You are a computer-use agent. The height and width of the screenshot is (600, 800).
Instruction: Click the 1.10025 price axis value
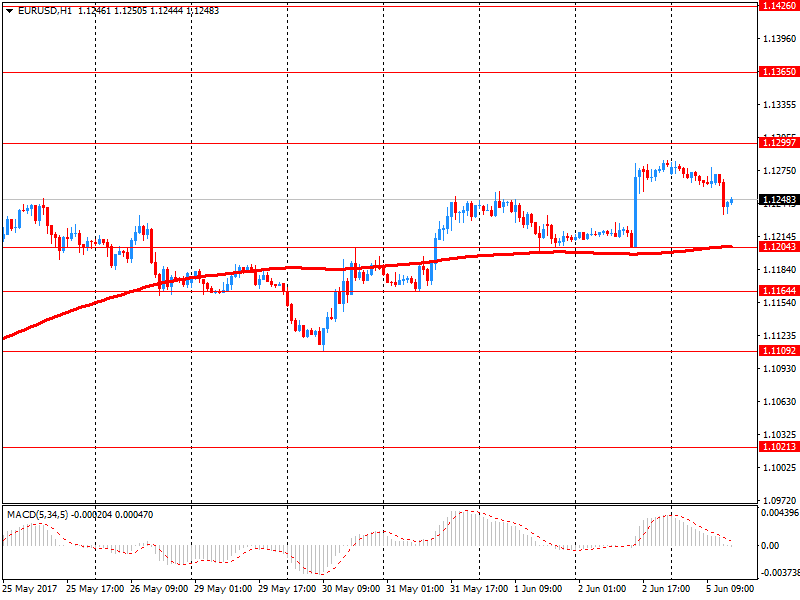pyautogui.click(x=779, y=468)
